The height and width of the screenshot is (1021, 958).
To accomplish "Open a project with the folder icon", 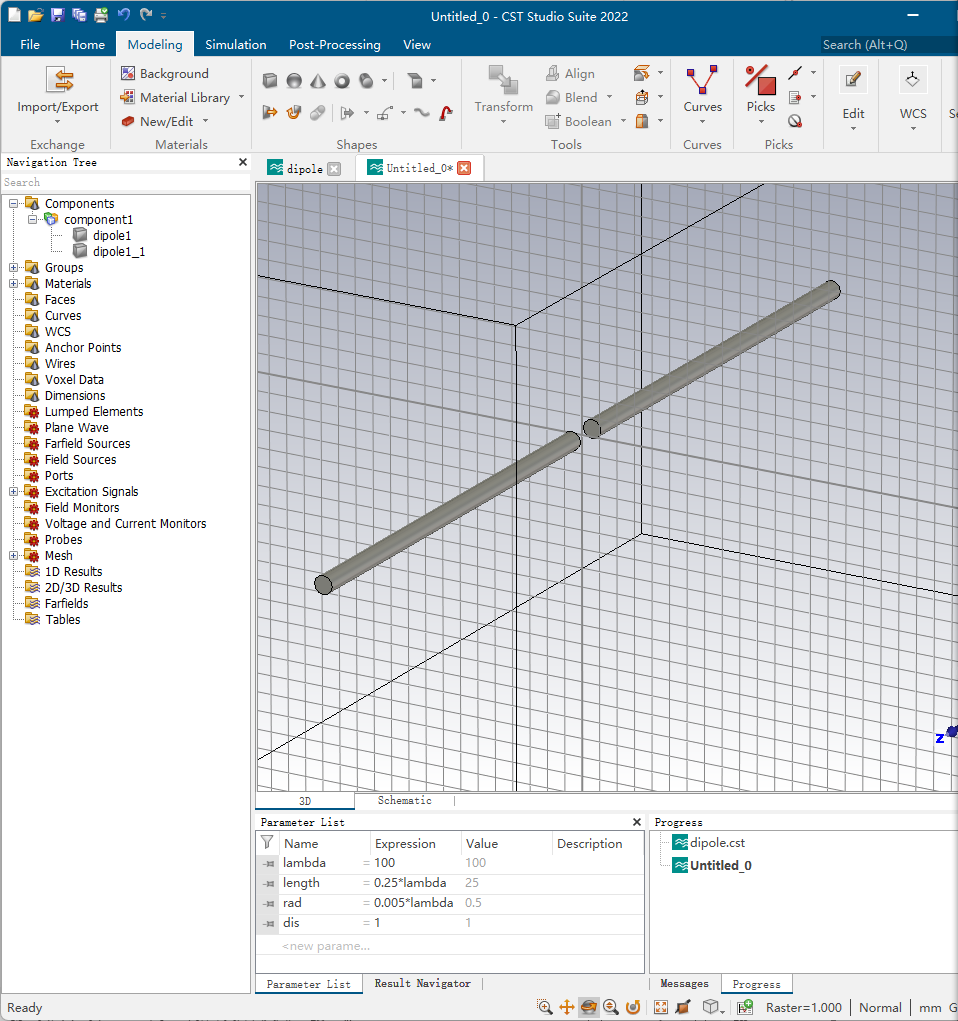I will coord(36,15).
